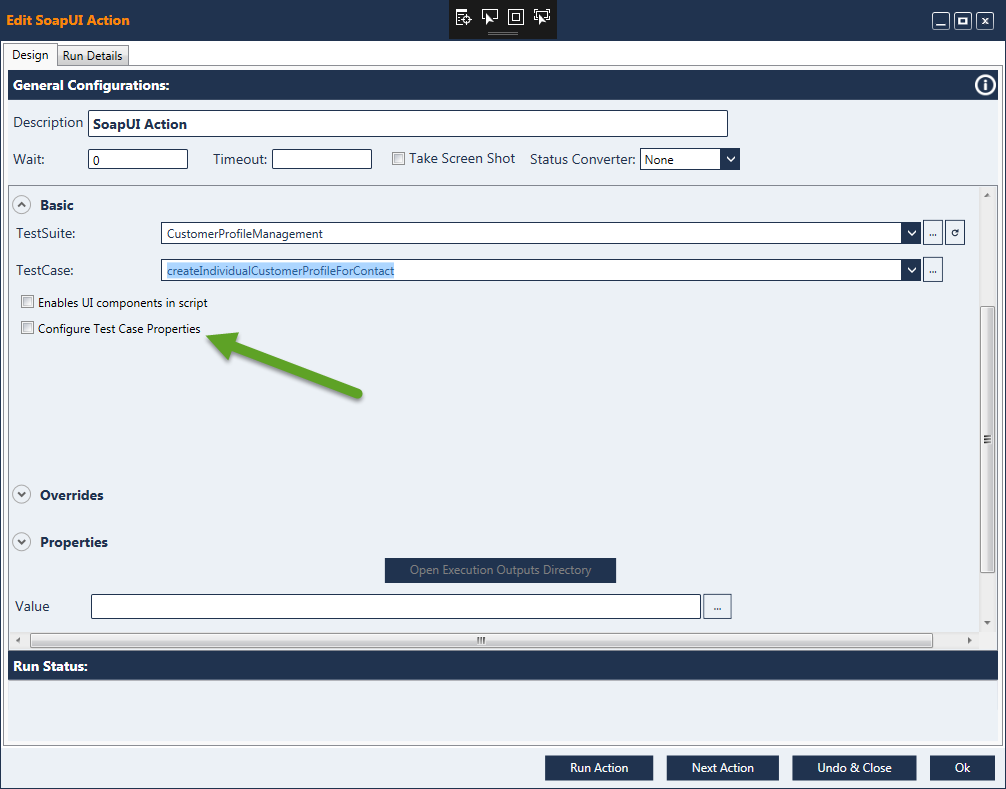Check Enables UI components in script

tap(28, 301)
